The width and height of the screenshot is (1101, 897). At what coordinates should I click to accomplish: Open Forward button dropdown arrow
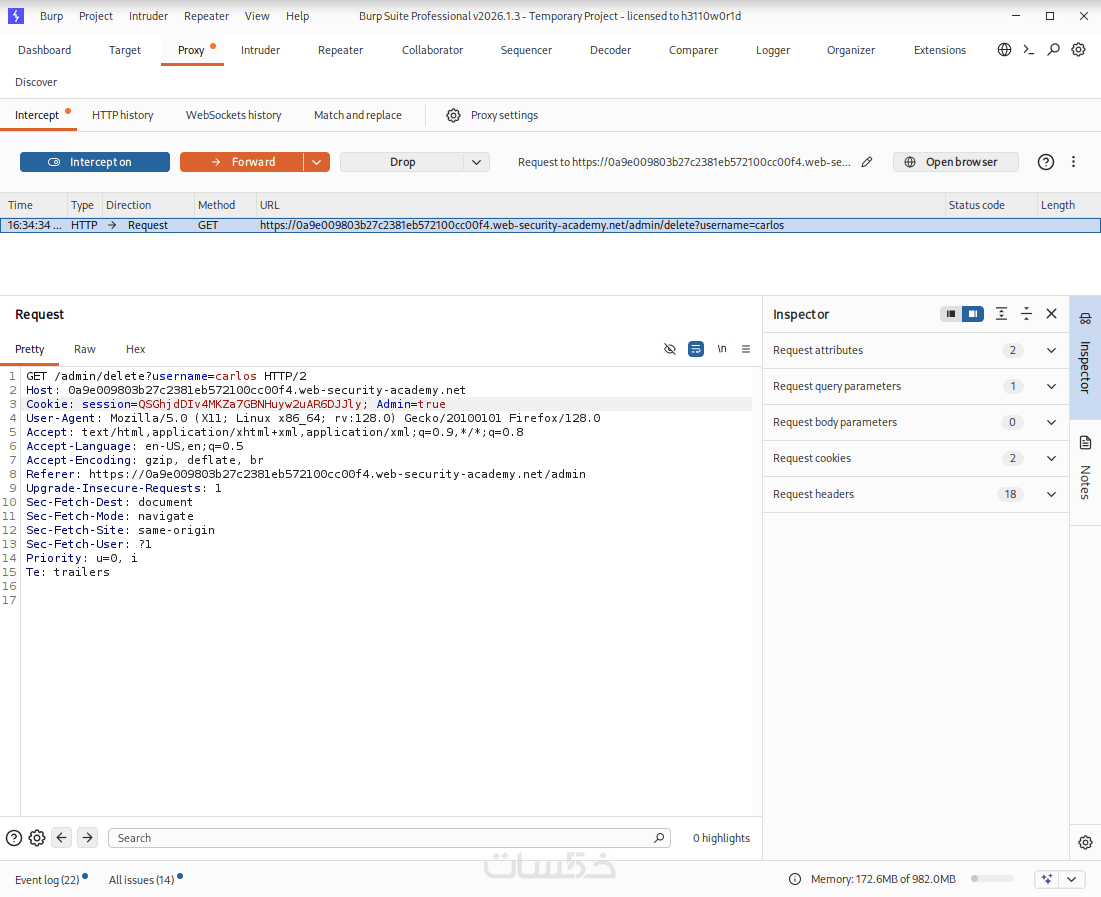pyautogui.click(x=317, y=162)
